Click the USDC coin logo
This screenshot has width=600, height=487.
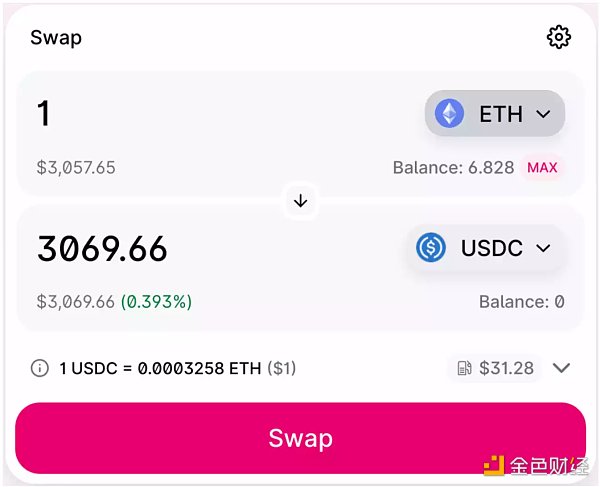coord(430,248)
